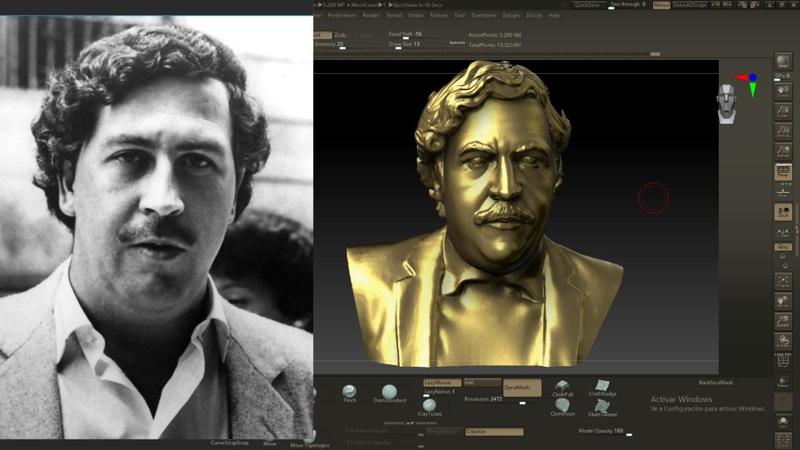The image size is (800, 450).
Task: Open the Tool menu
Action: pos(459,16)
